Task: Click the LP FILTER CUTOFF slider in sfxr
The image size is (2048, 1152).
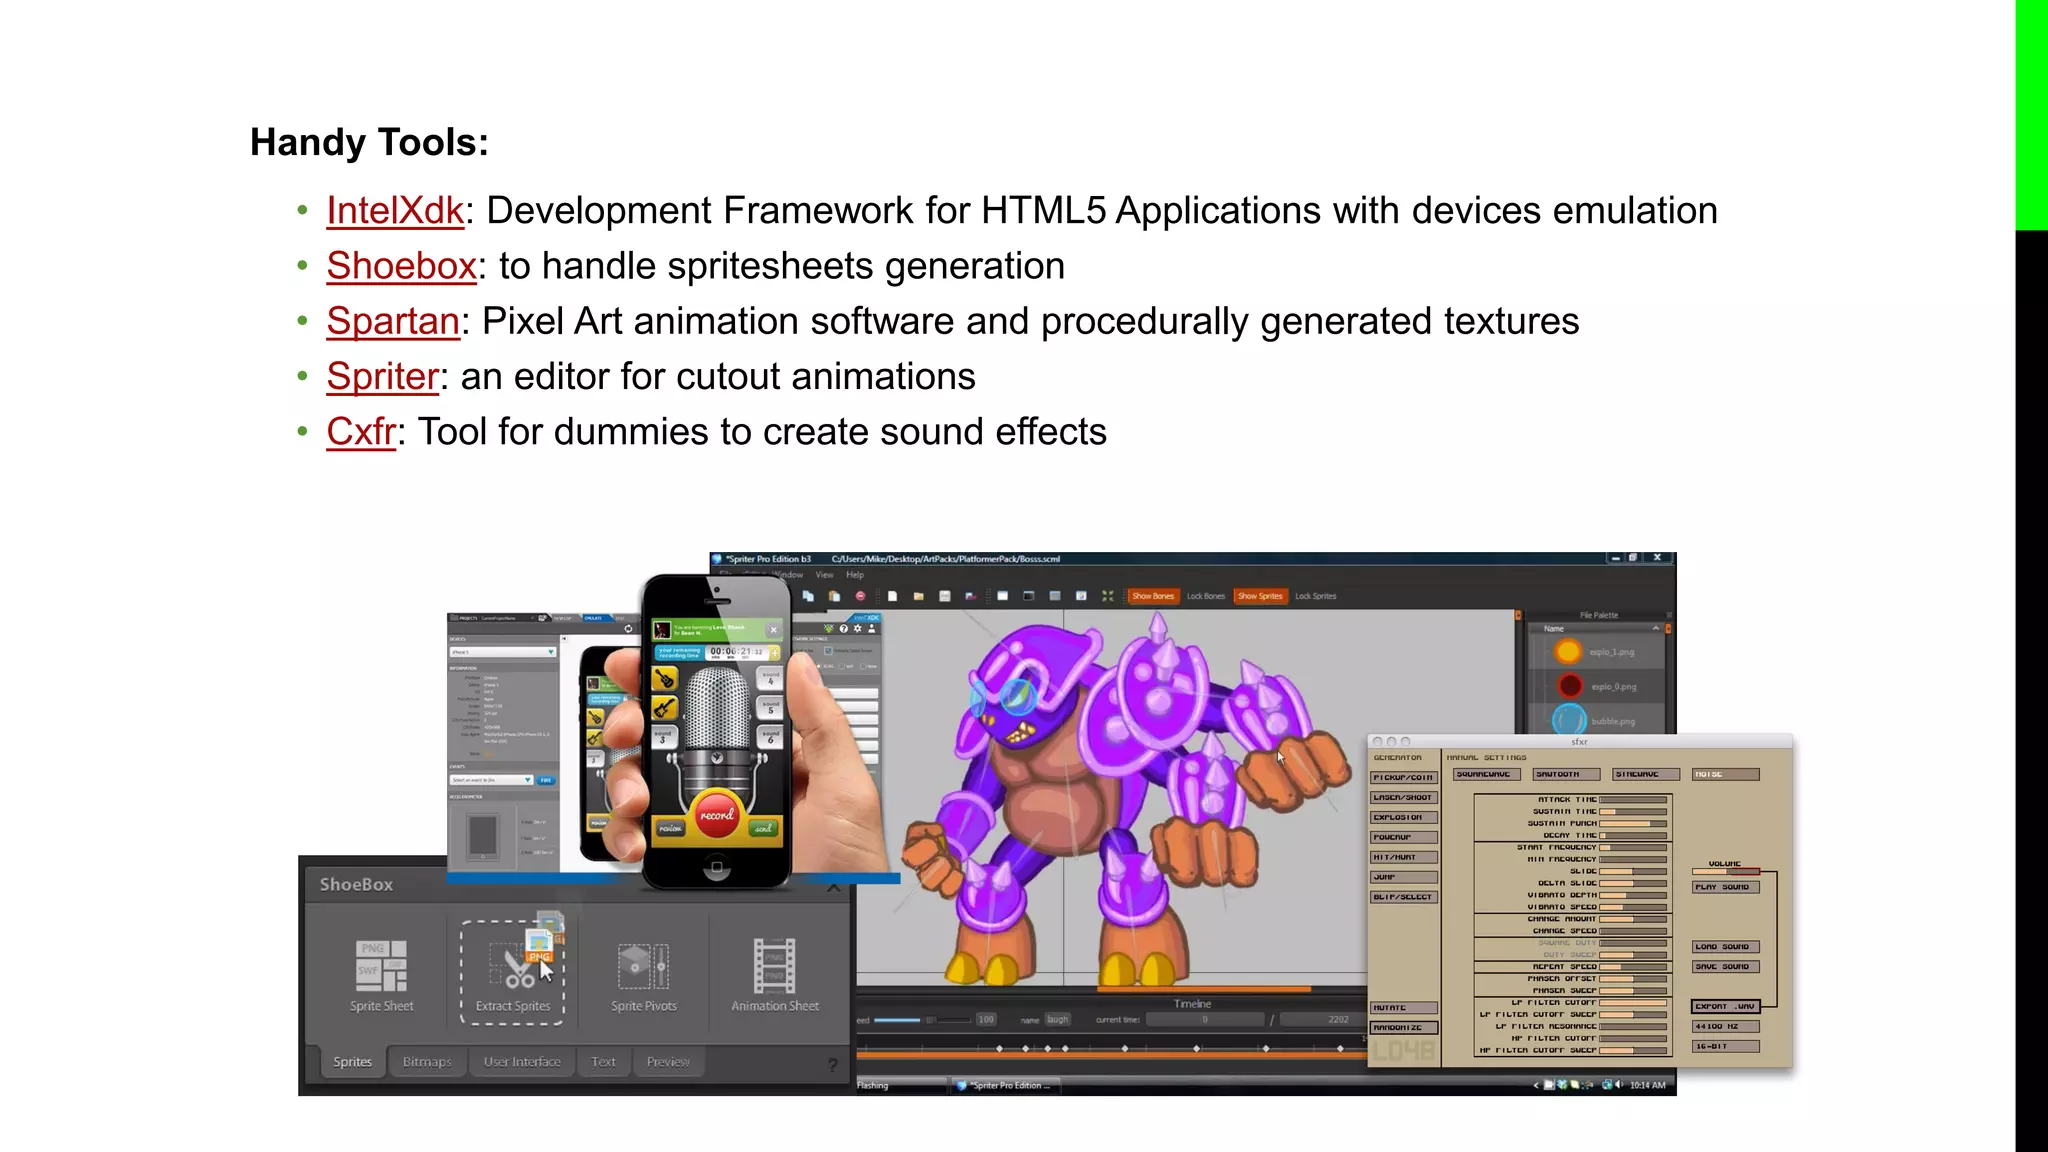Action: [1633, 1003]
